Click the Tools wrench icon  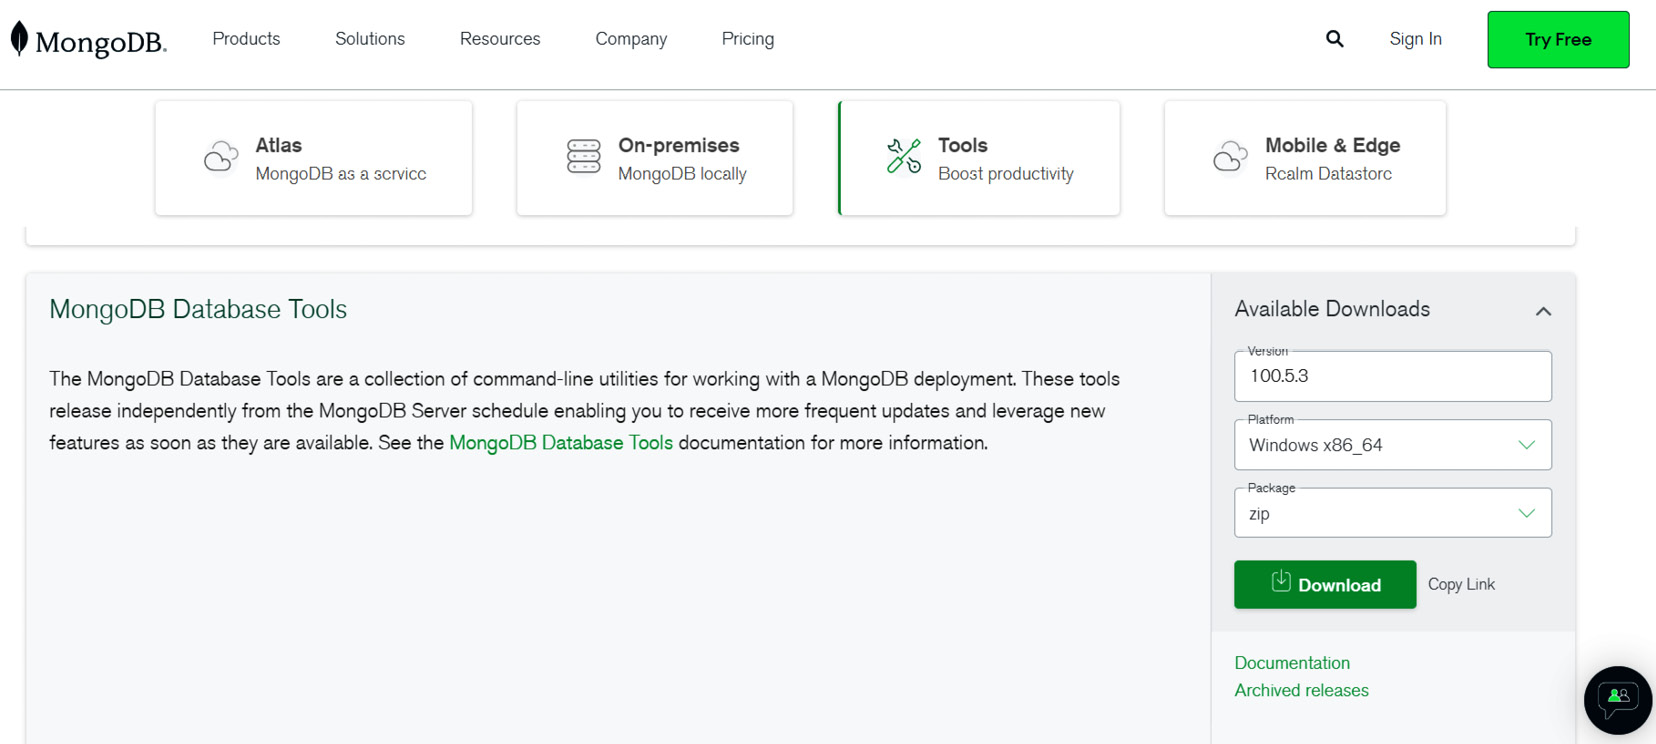click(904, 157)
